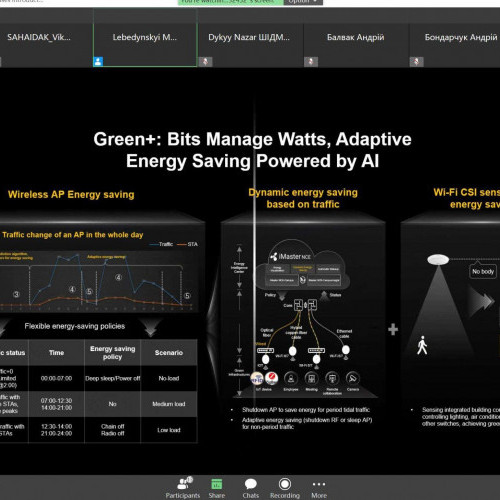Select Бондарчук Андрій participant tile
Image resolution: width=500 pixels, height=500 pixels.
click(x=455, y=45)
